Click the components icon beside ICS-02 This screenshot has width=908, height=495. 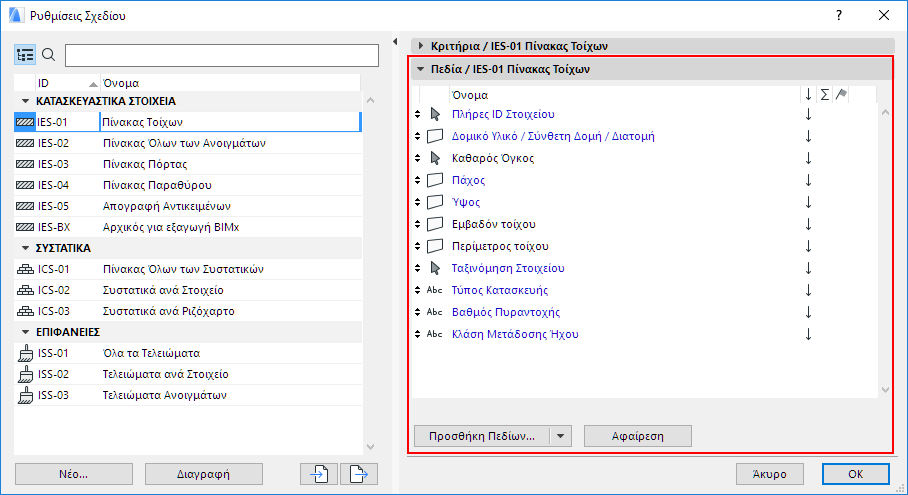click(x=26, y=290)
